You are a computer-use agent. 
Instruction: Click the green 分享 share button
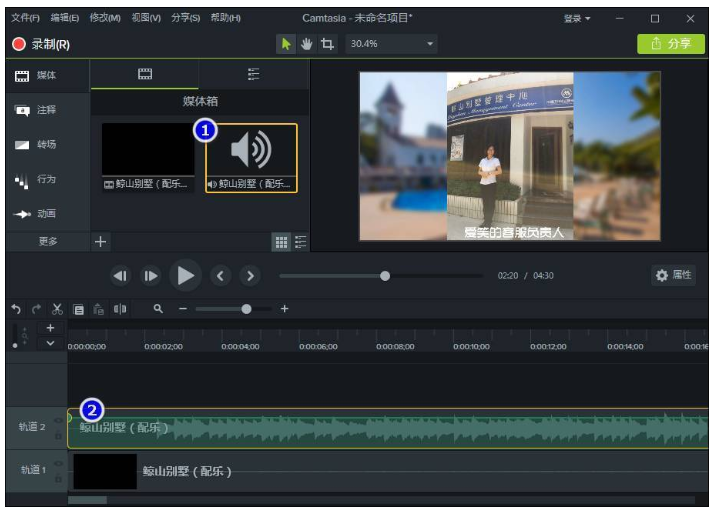click(671, 44)
